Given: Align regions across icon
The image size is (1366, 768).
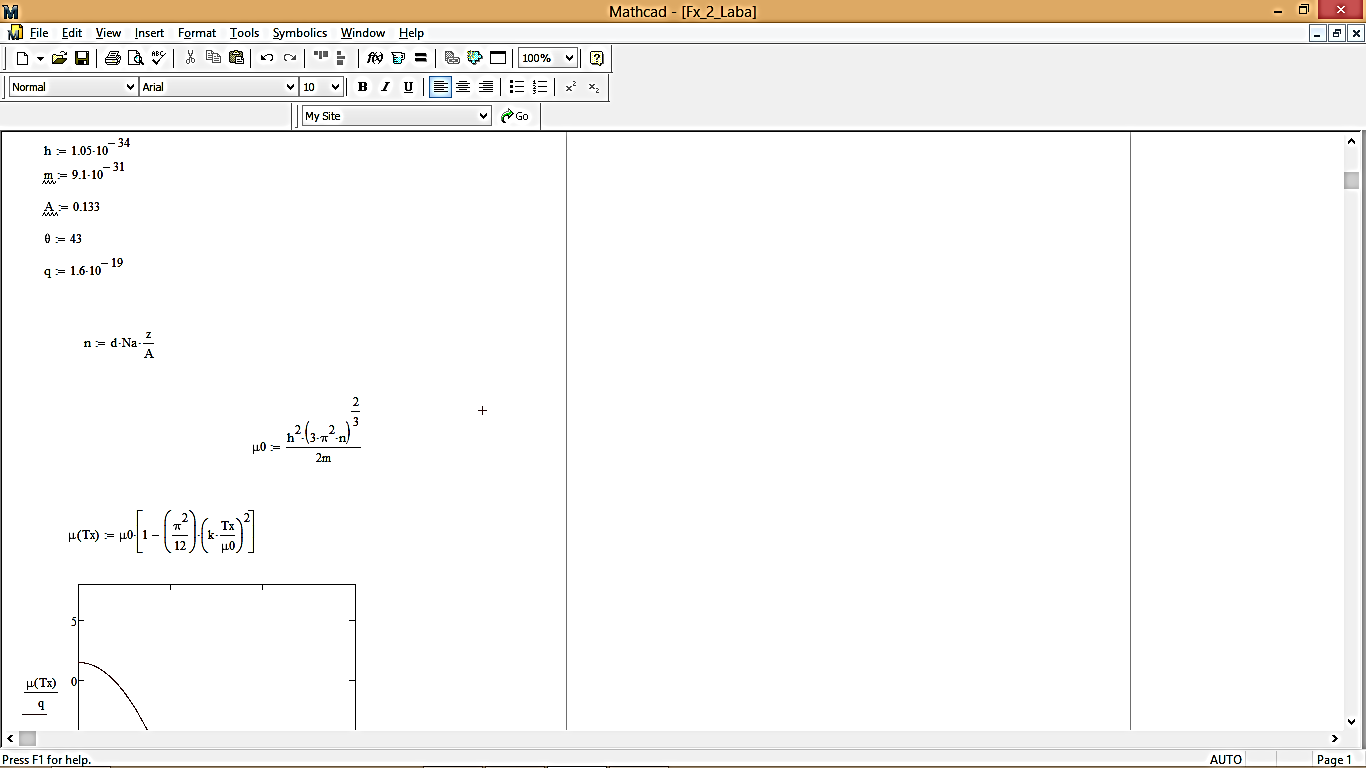Looking at the screenshot, I should click(321, 58).
